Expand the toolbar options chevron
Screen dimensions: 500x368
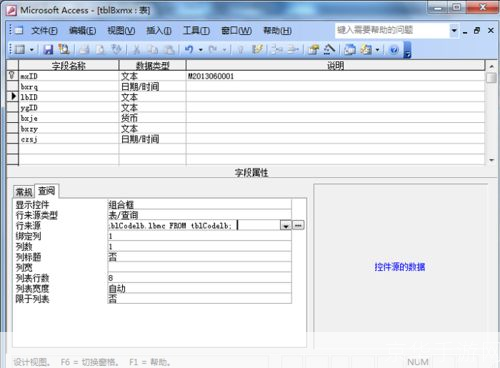coord(407,50)
